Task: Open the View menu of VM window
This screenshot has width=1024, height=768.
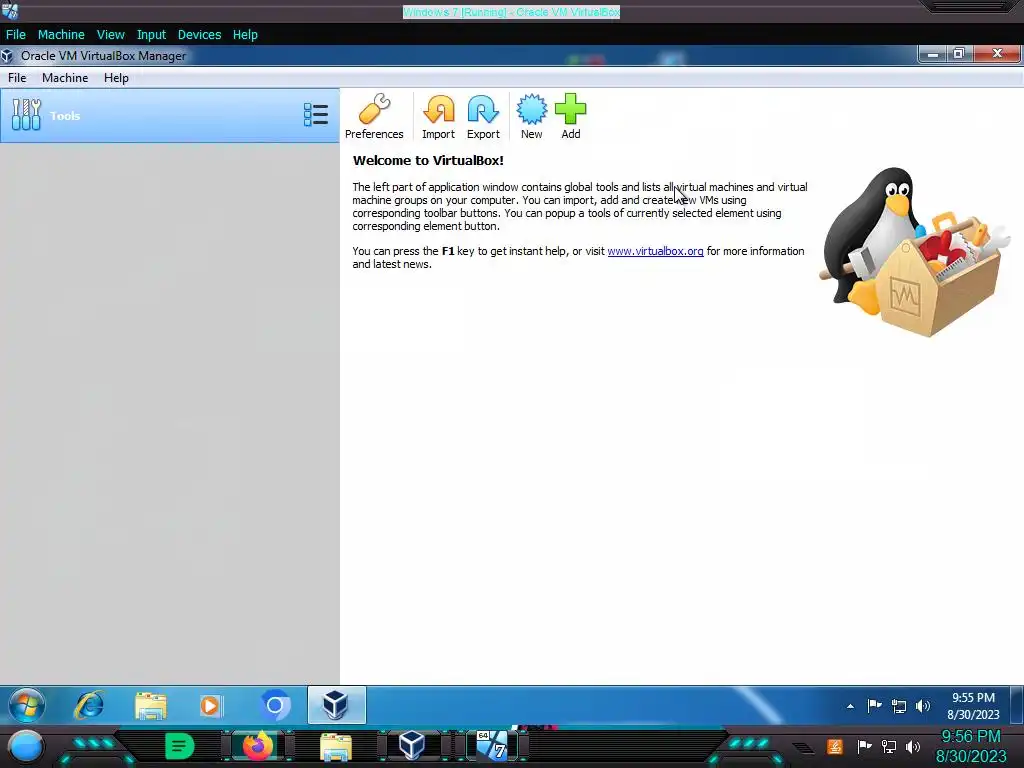Action: tap(110, 35)
